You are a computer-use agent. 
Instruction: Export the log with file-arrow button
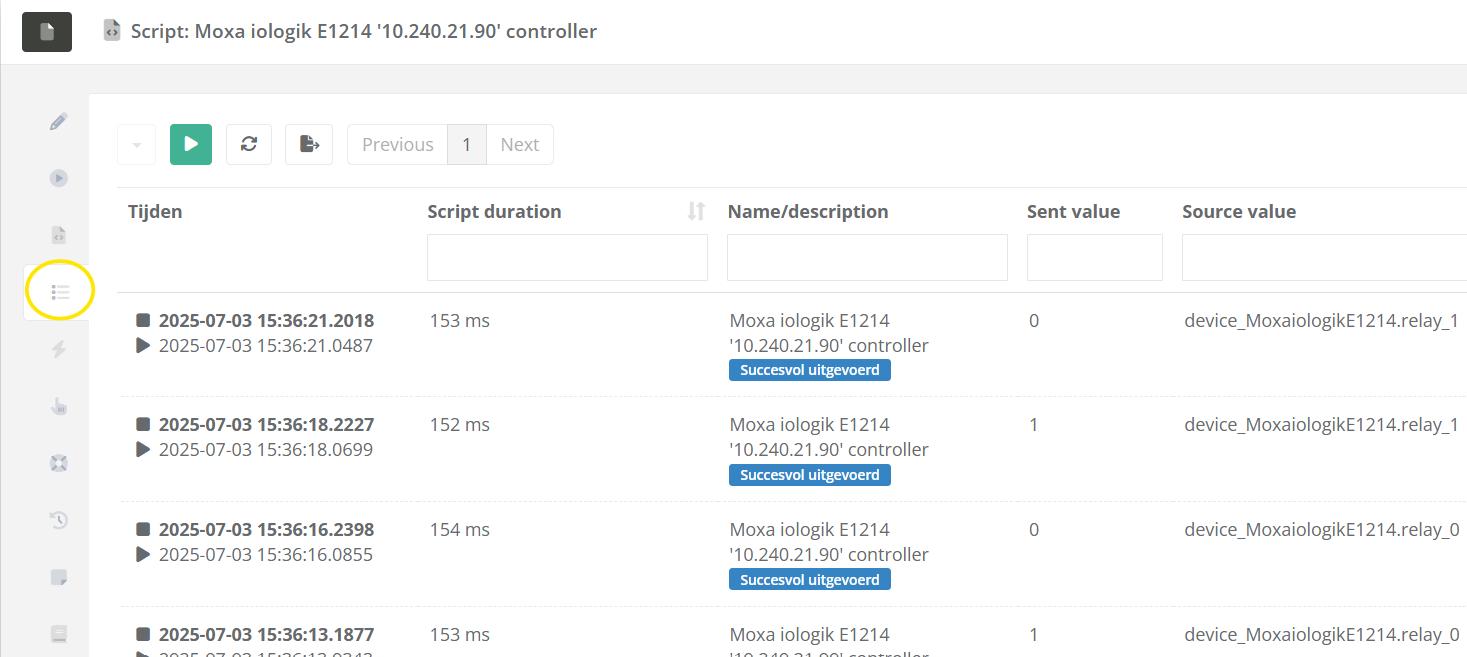[x=309, y=144]
